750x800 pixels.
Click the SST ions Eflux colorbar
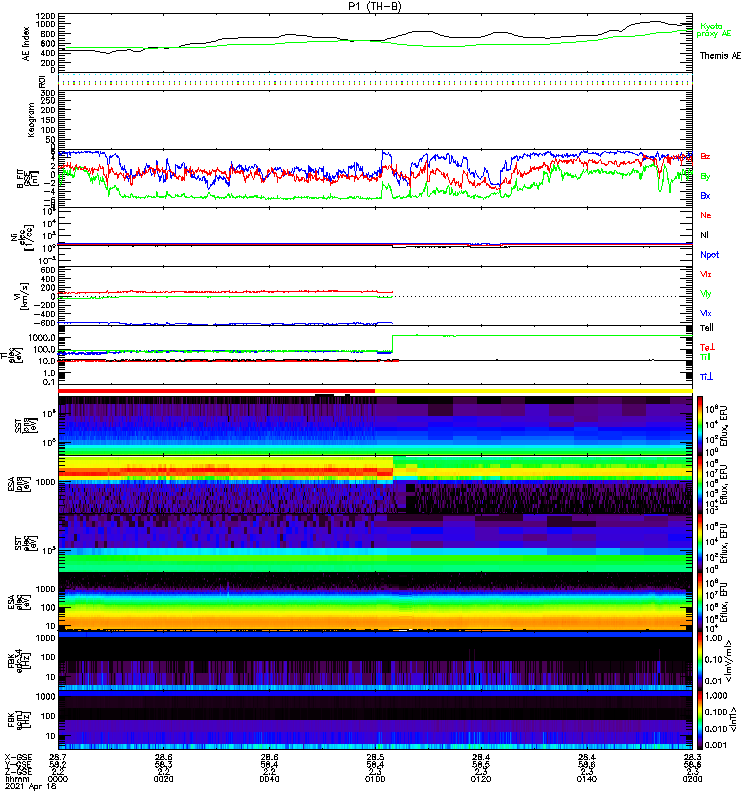coord(700,426)
